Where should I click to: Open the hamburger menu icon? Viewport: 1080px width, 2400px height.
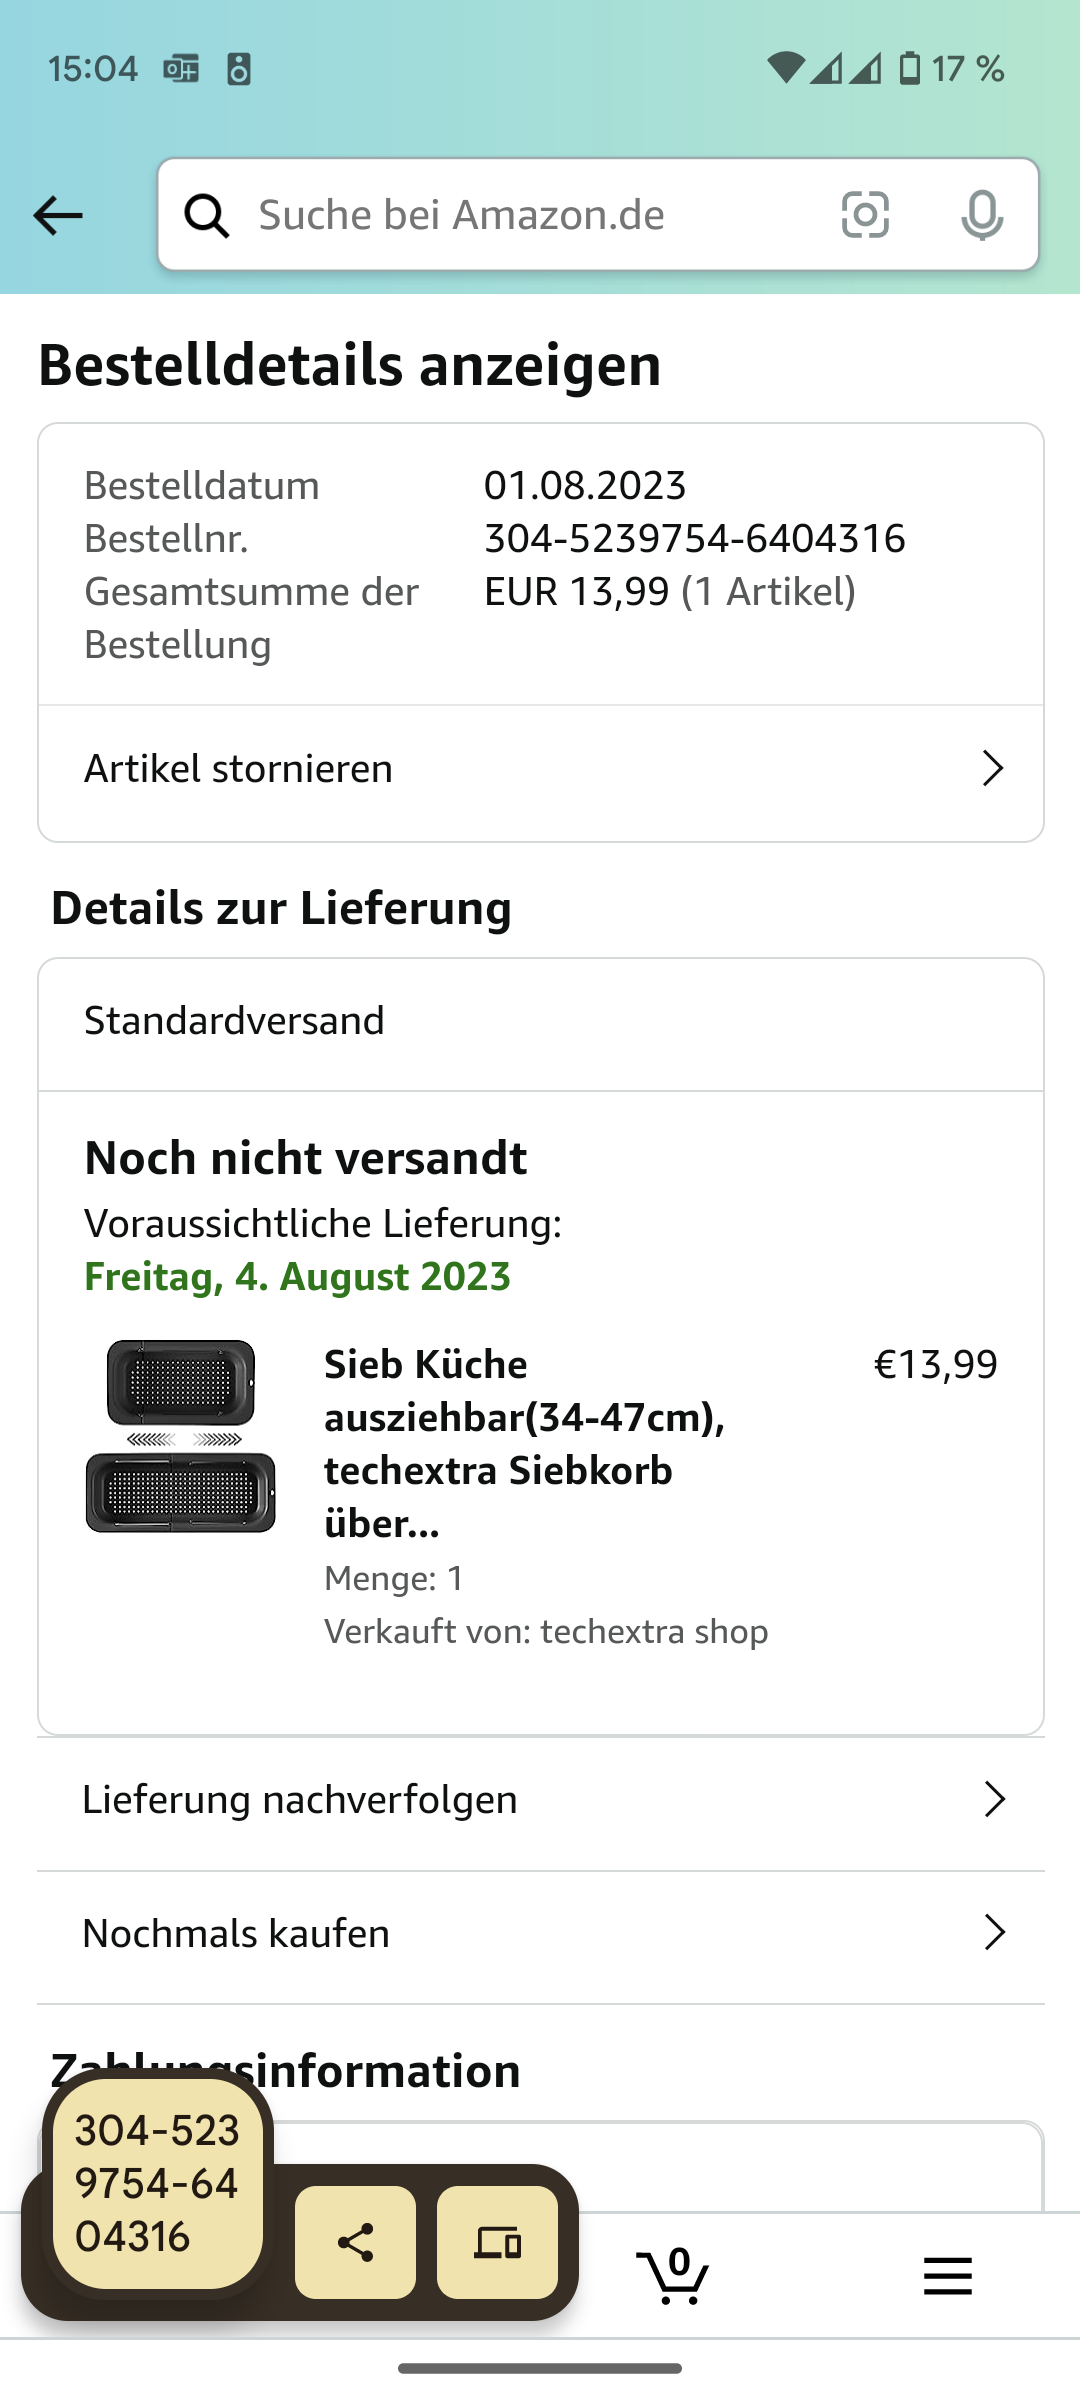(947, 2277)
